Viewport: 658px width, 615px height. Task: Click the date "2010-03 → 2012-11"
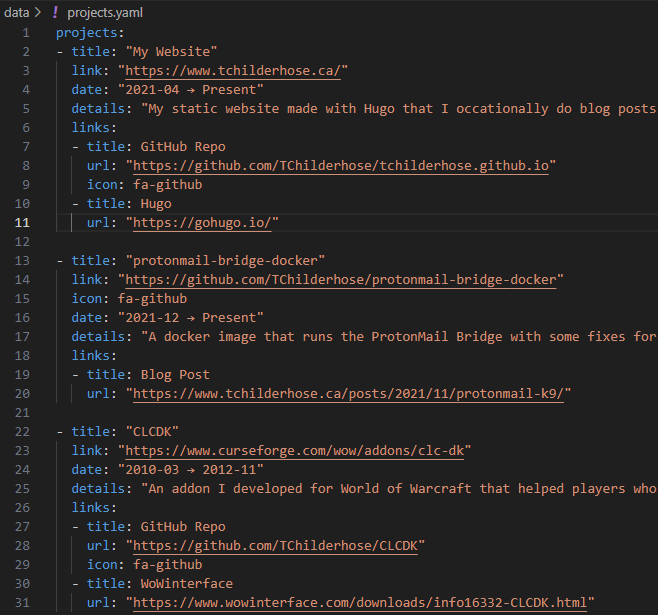pyautogui.click(x=191, y=470)
